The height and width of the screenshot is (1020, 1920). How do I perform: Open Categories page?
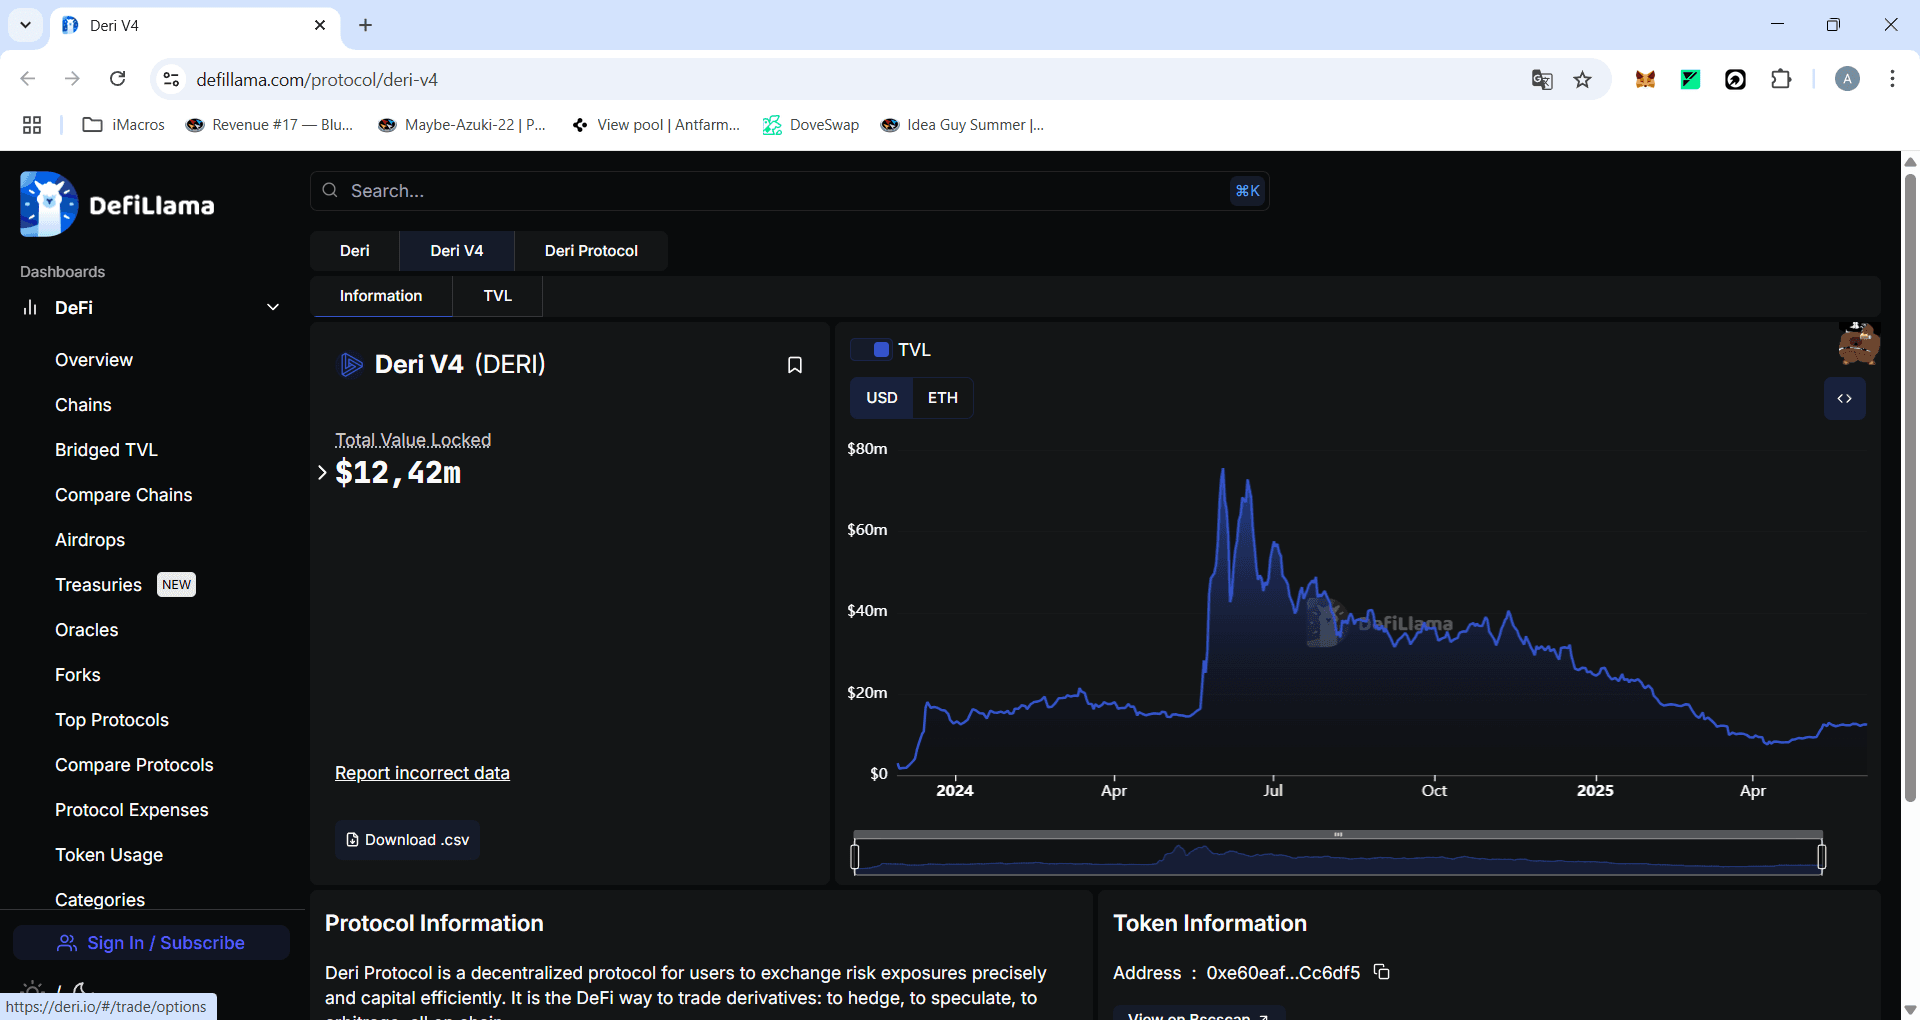[x=100, y=899]
